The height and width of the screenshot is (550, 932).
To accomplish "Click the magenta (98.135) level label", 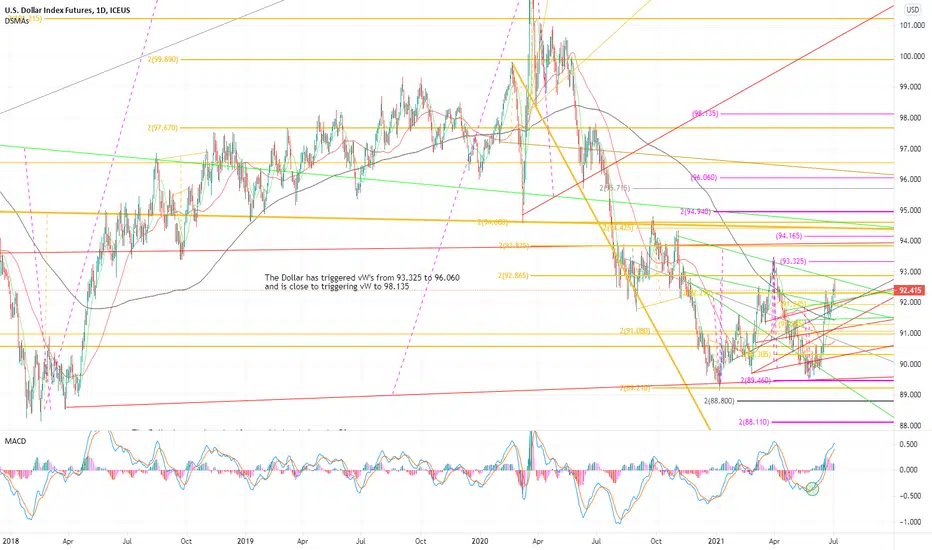I will (705, 113).
